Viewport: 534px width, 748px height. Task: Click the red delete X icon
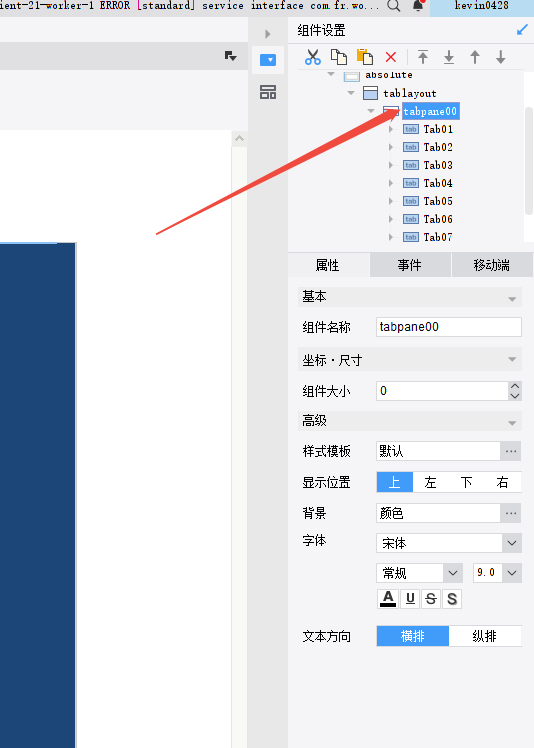click(x=391, y=57)
